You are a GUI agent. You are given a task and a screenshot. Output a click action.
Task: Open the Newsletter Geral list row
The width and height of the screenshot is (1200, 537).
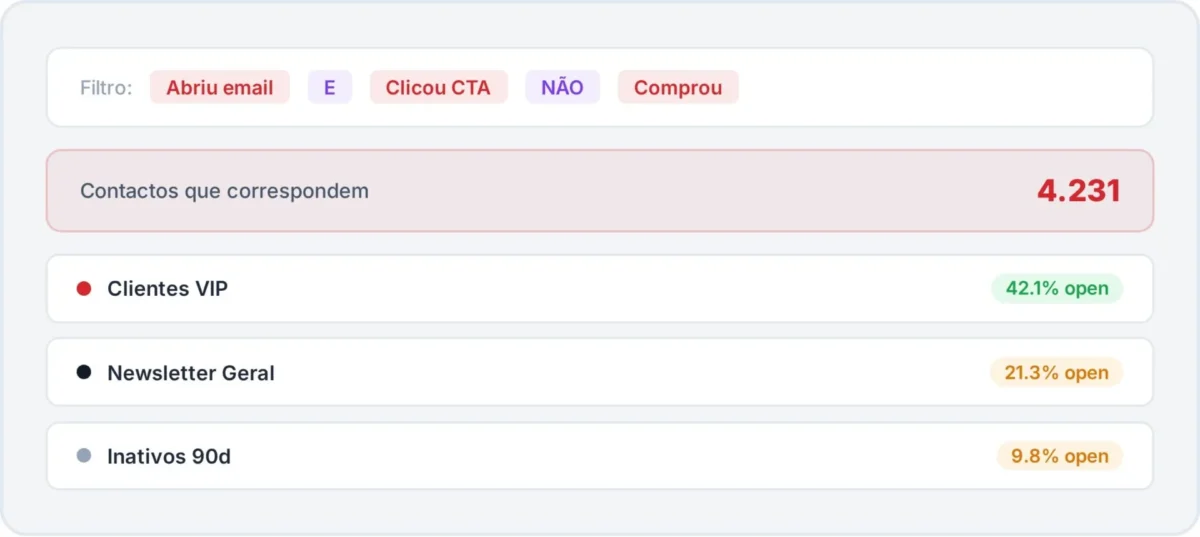coord(600,372)
